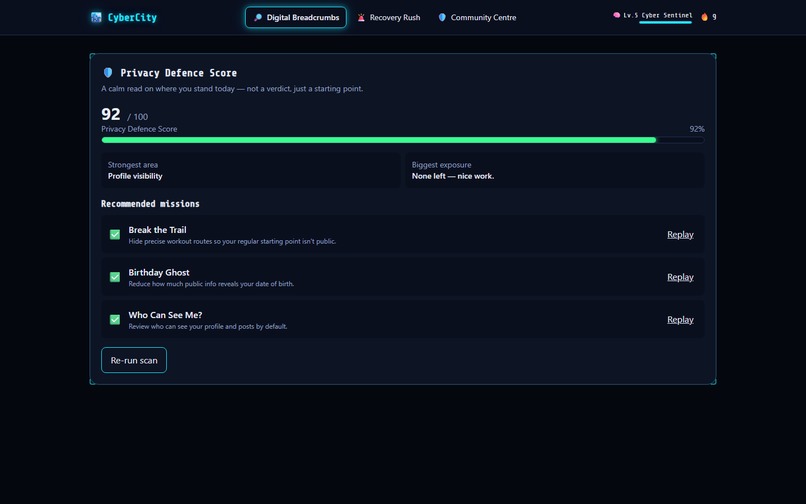Replay the Who Can See Me? mission

point(680,320)
